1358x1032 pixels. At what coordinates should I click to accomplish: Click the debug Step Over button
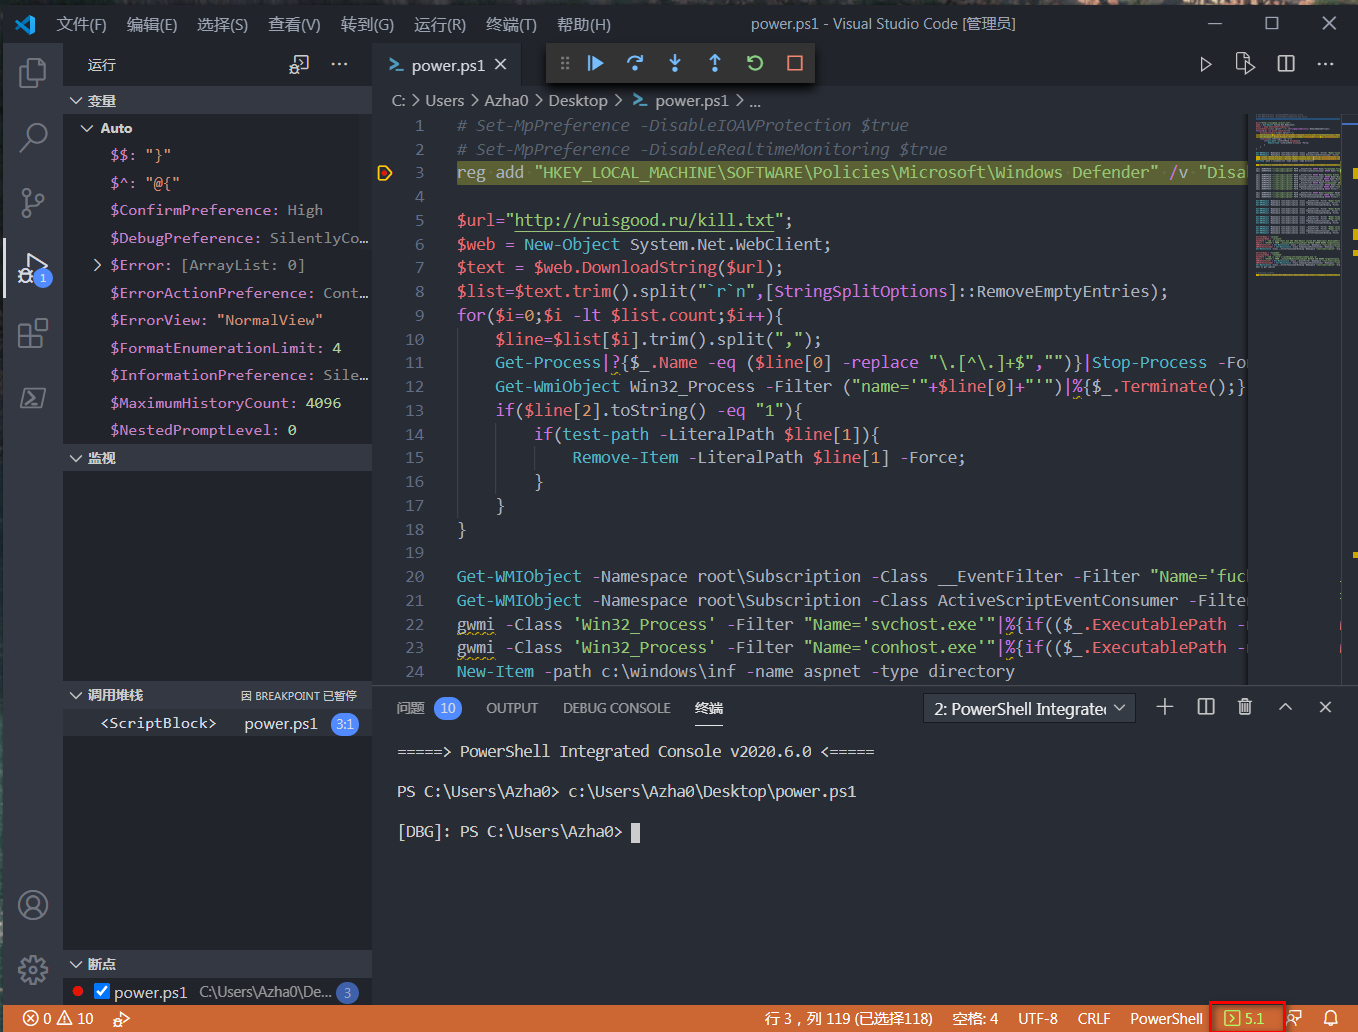coord(635,63)
